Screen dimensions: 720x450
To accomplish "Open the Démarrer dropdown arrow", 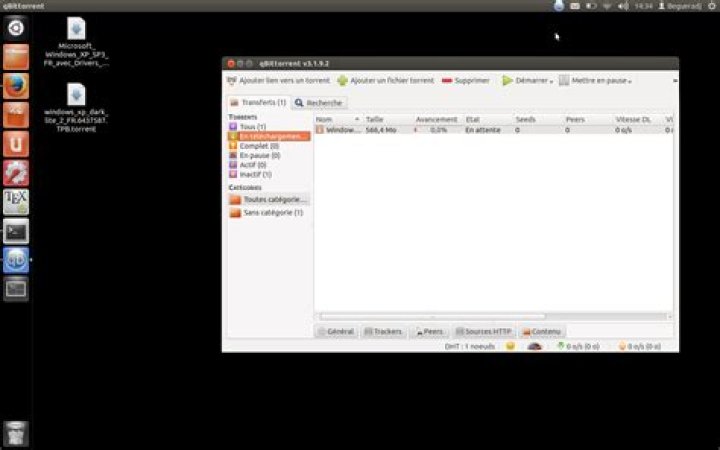I will pyautogui.click(x=551, y=82).
